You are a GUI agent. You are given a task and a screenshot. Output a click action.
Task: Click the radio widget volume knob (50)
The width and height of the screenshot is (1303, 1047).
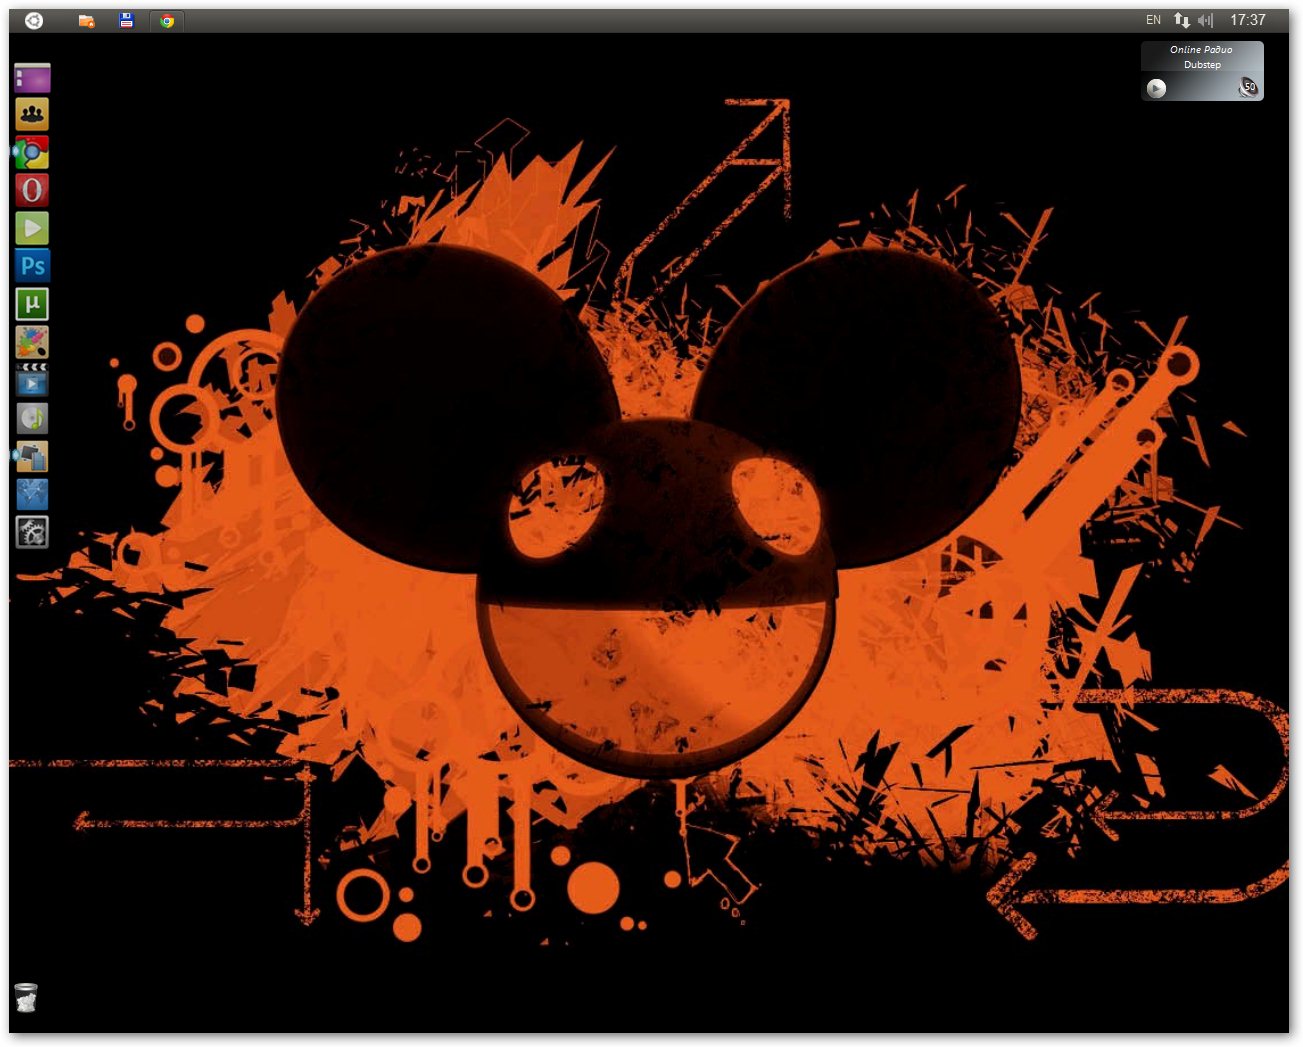(x=1247, y=87)
